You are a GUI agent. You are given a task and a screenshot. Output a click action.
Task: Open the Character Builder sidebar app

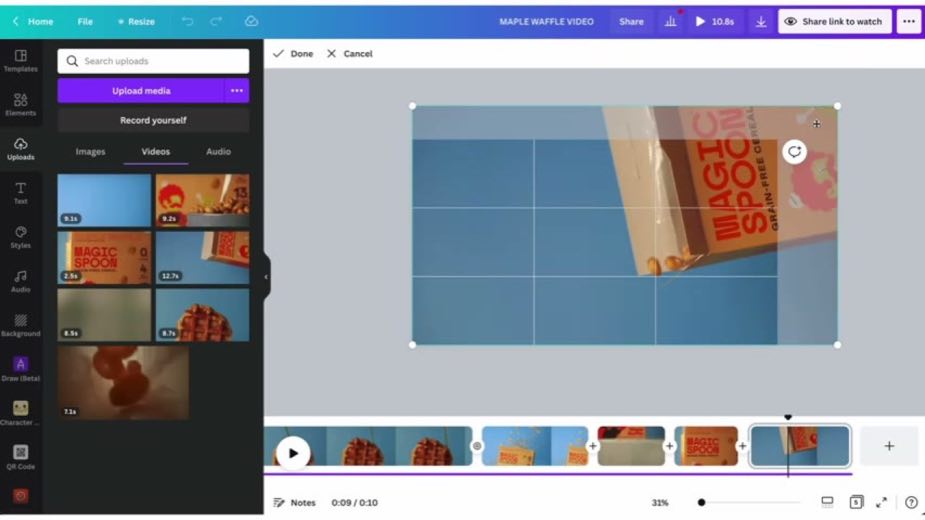click(x=21, y=413)
